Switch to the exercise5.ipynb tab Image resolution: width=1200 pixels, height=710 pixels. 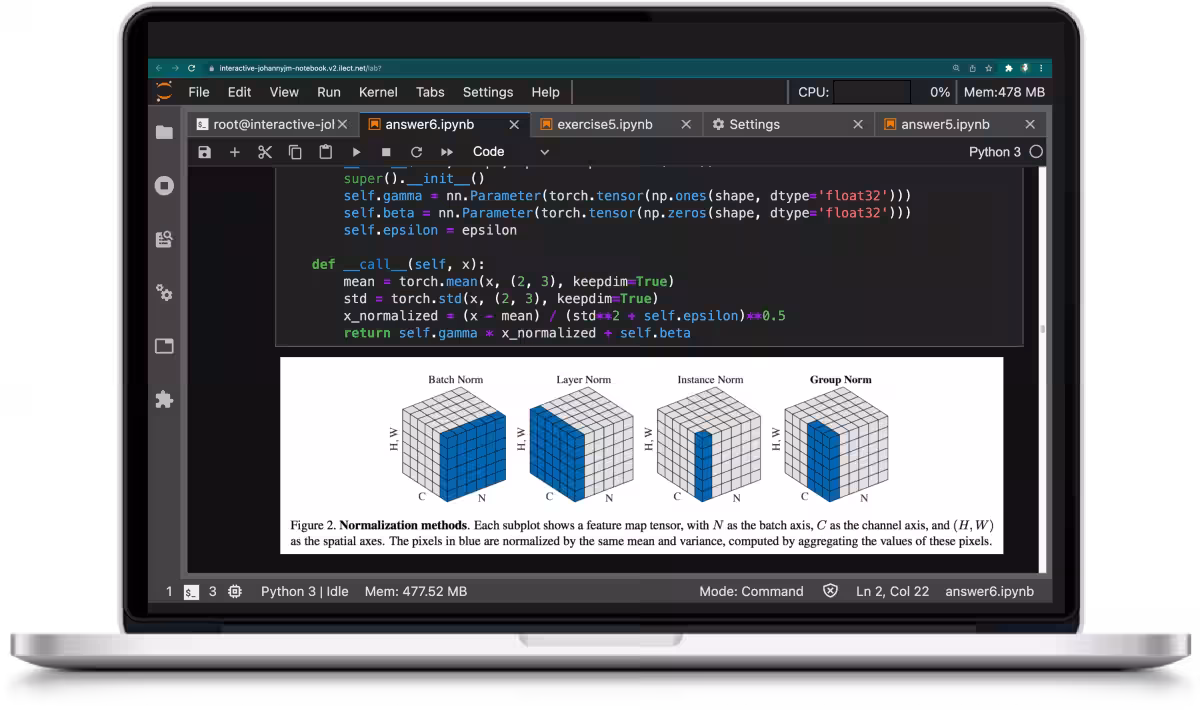[x=604, y=125]
